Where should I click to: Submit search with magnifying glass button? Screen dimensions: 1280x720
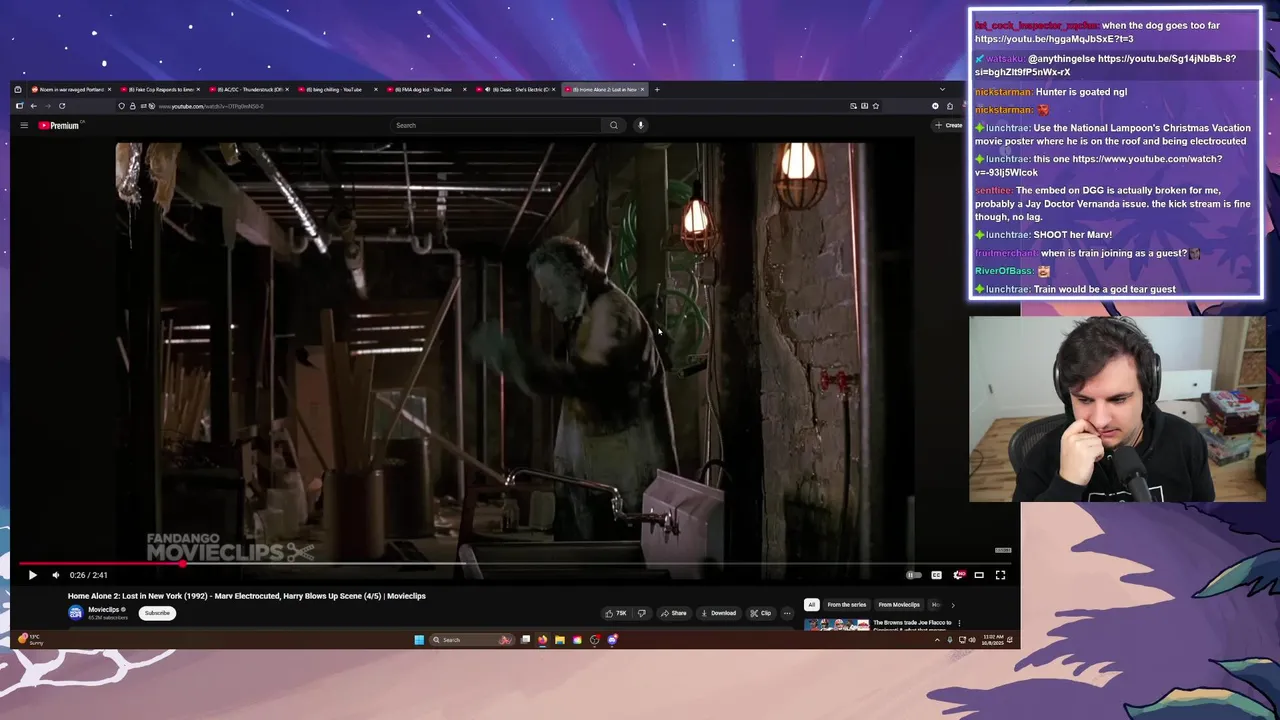tap(614, 125)
